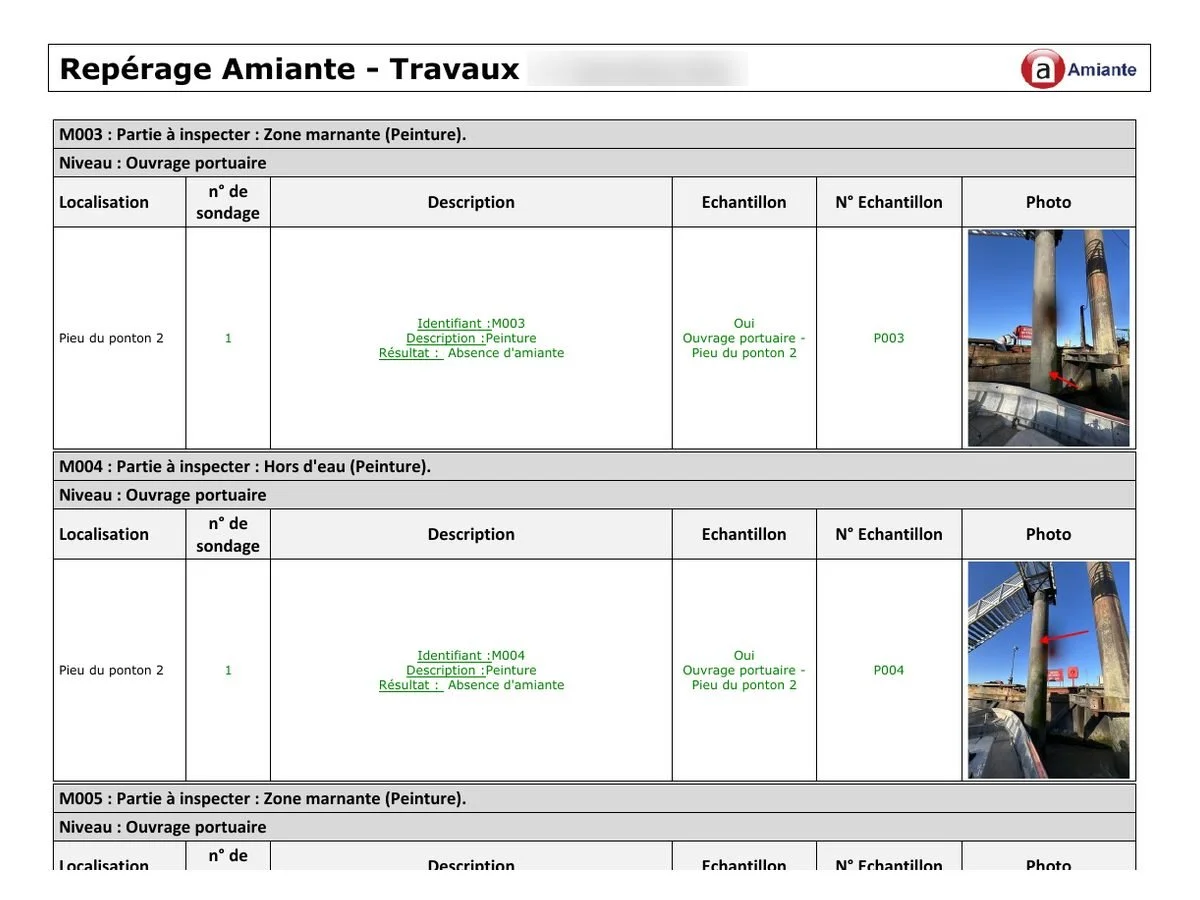Image resolution: width=1200 pixels, height=900 pixels.
Task: Click the M004 Hors d'eau section header
Action: click(594, 467)
